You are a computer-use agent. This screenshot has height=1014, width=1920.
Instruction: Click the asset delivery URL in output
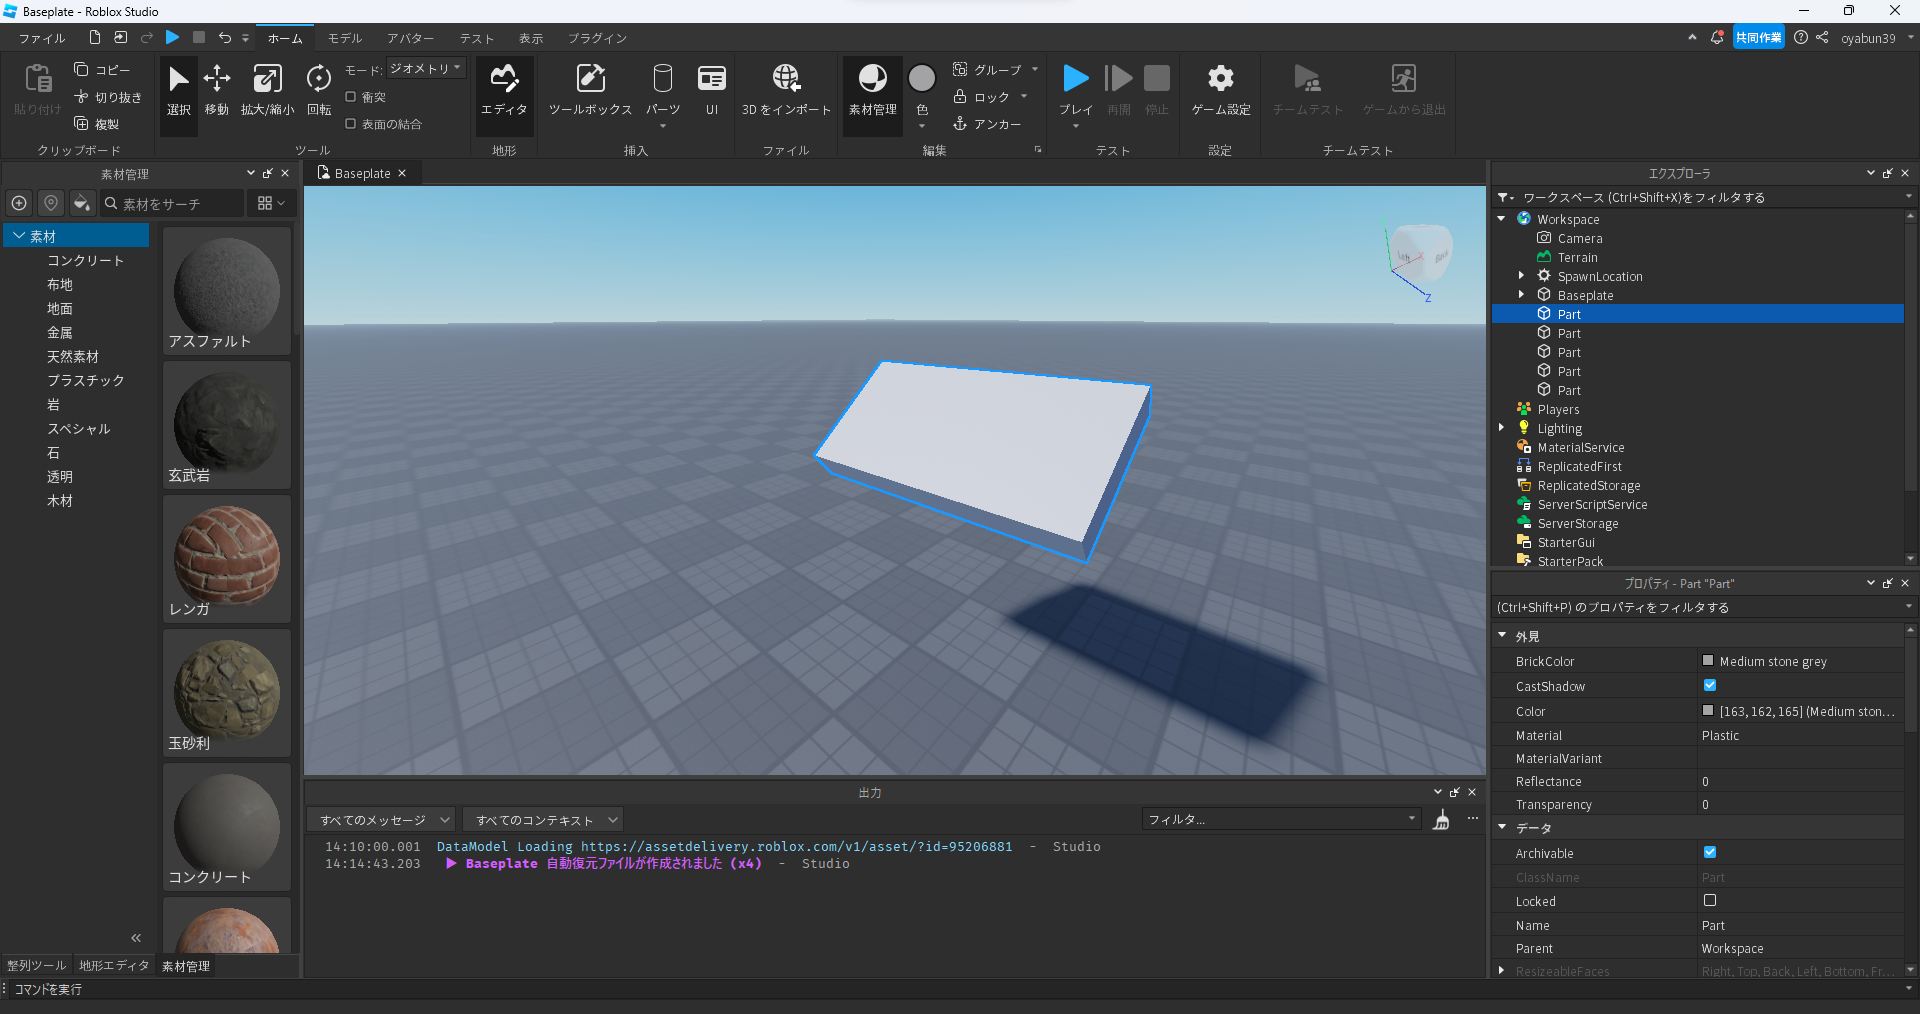796,847
